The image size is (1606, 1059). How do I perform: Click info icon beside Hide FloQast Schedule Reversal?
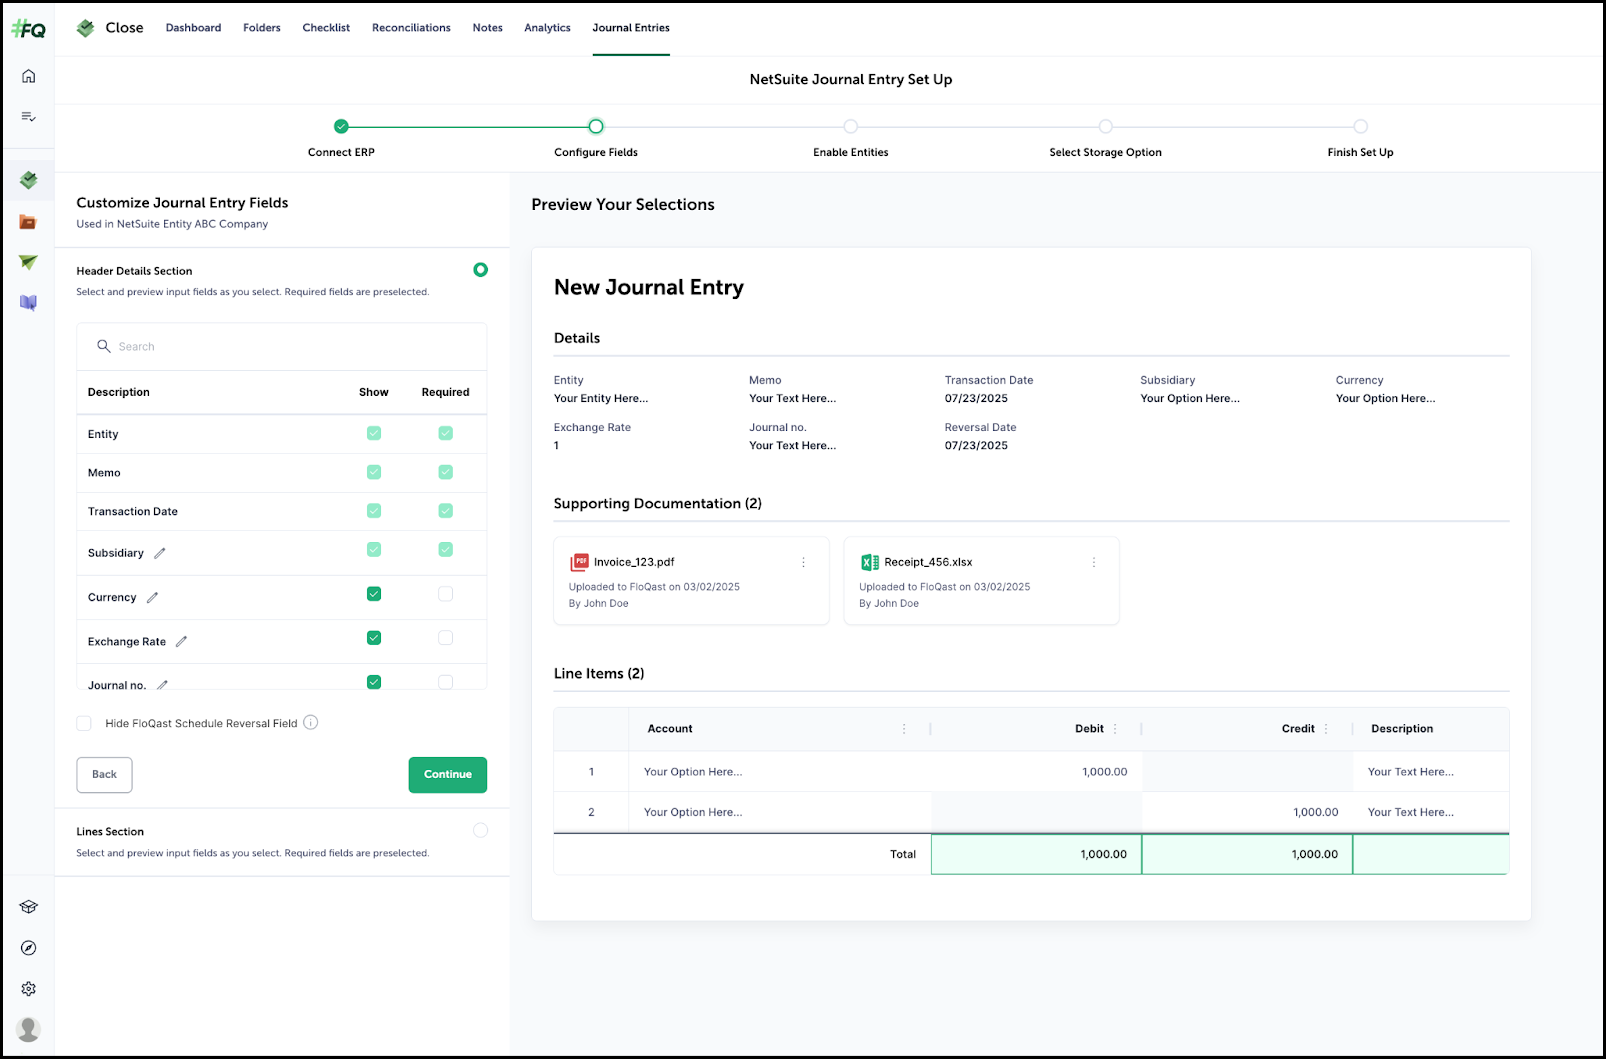click(x=311, y=723)
